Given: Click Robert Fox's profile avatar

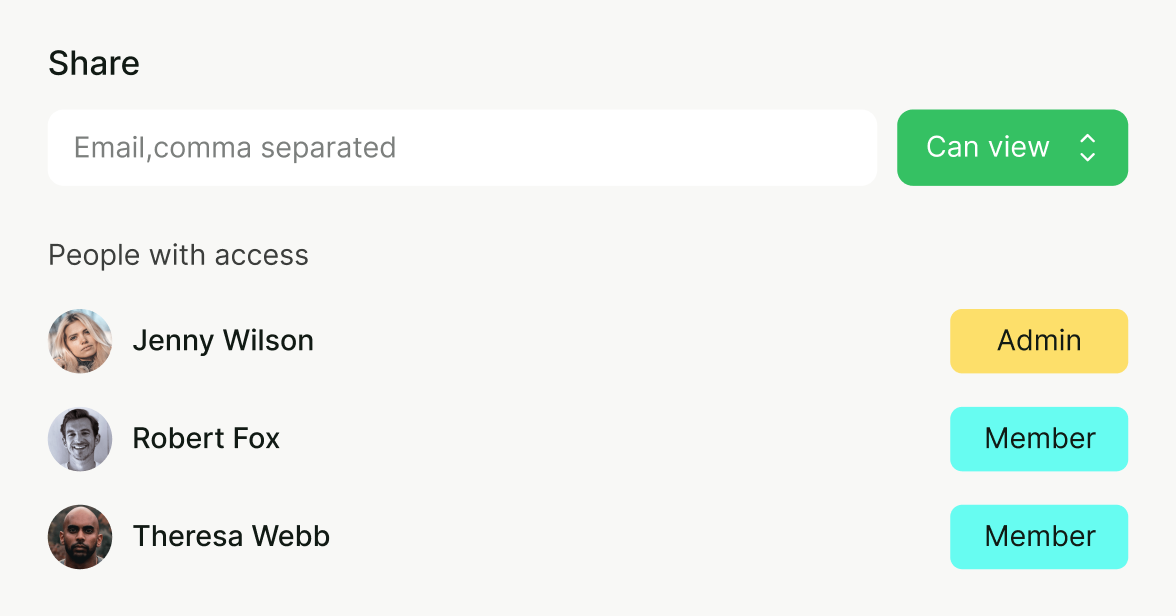Looking at the screenshot, I should pyautogui.click(x=80, y=439).
